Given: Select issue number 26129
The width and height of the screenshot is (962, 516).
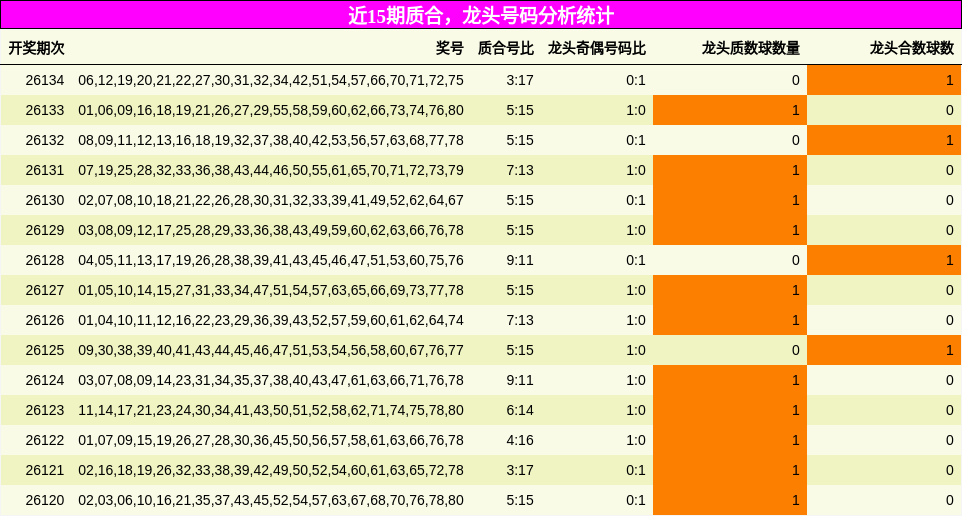Looking at the screenshot, I should click(45, 231).
